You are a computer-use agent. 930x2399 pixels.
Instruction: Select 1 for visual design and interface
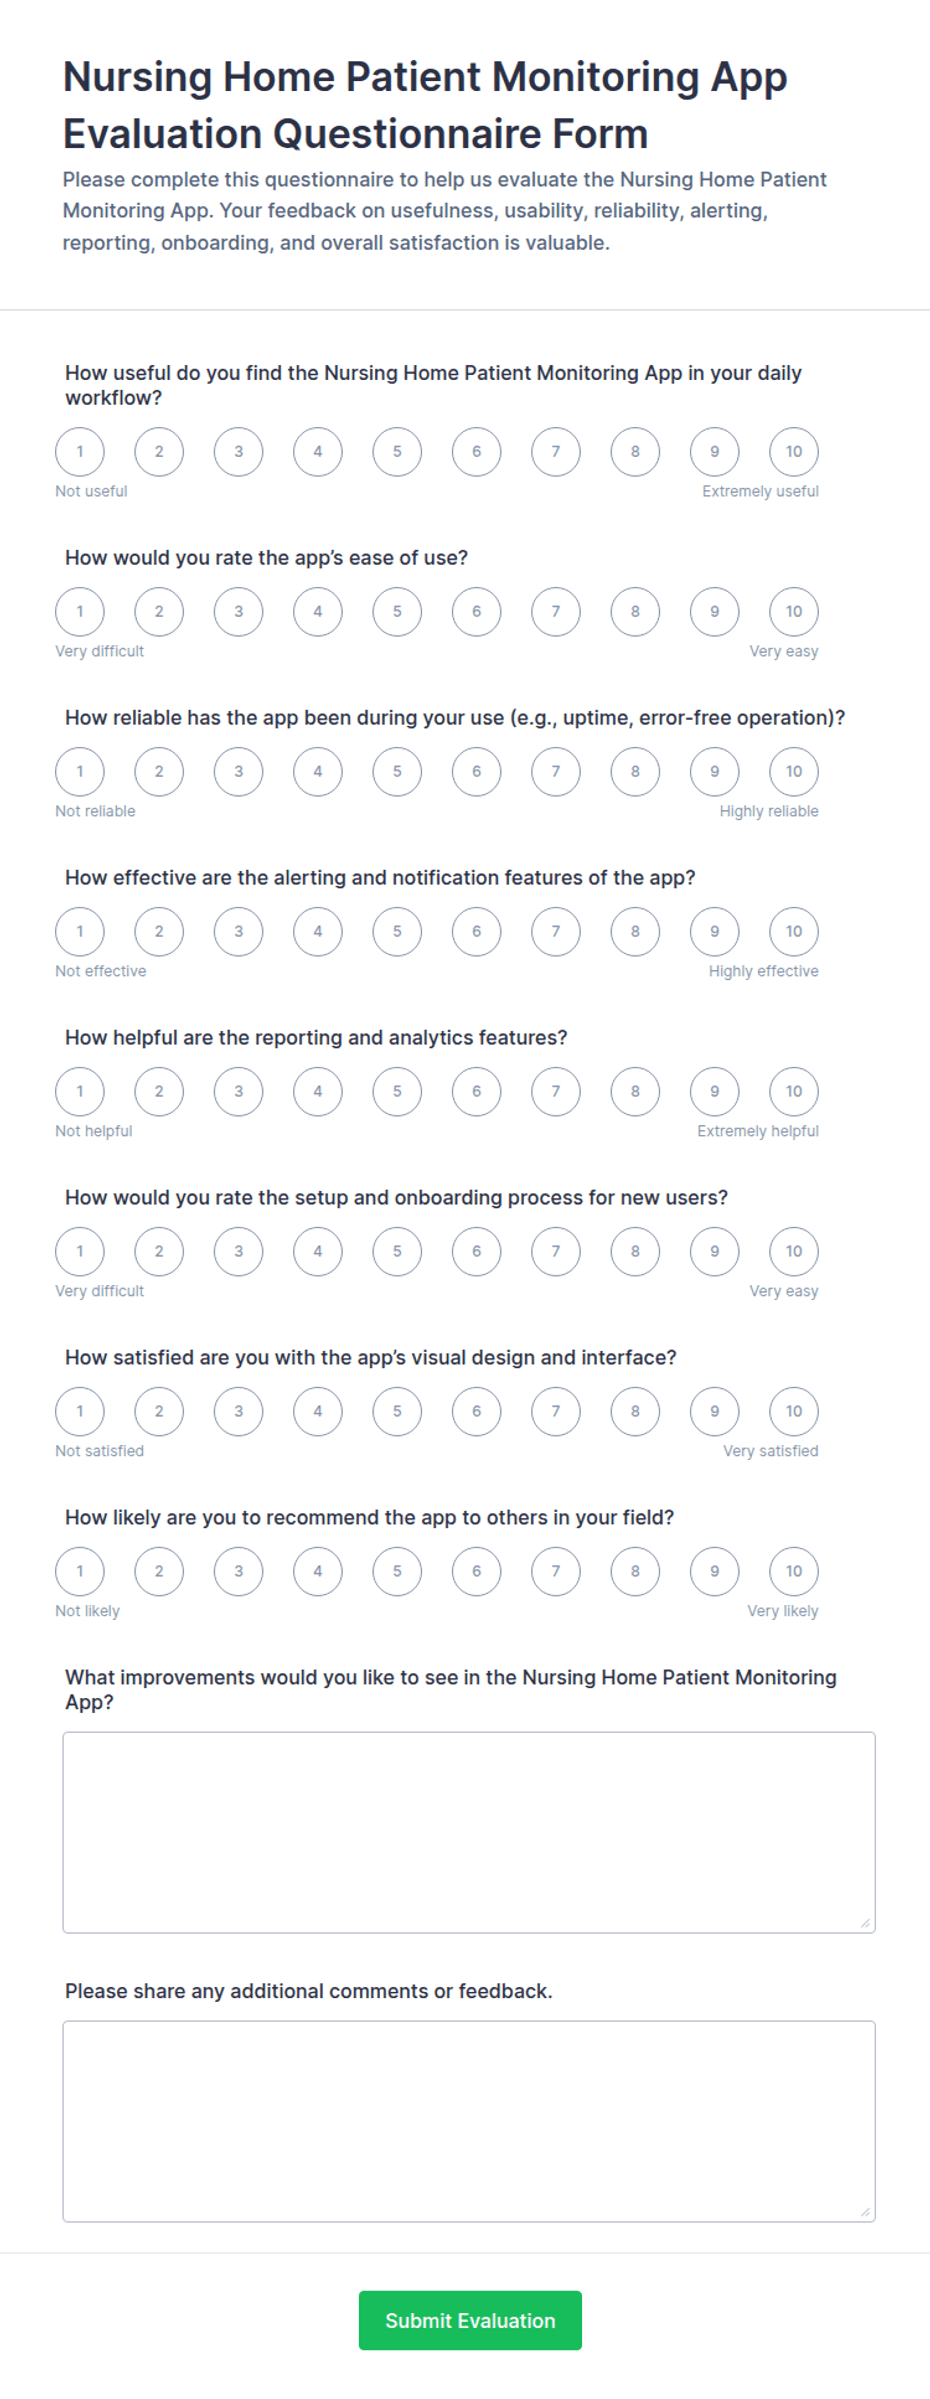coord(80,1411)
